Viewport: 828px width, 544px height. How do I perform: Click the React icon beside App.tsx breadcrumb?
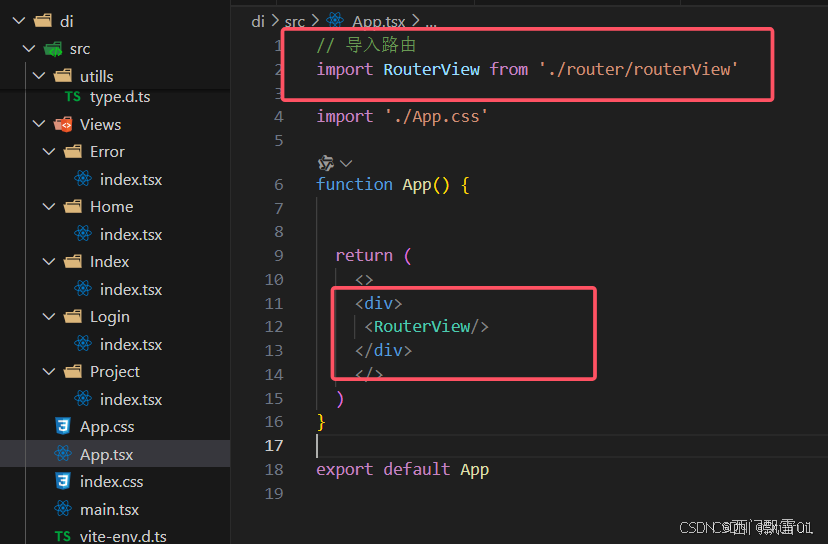335,20
